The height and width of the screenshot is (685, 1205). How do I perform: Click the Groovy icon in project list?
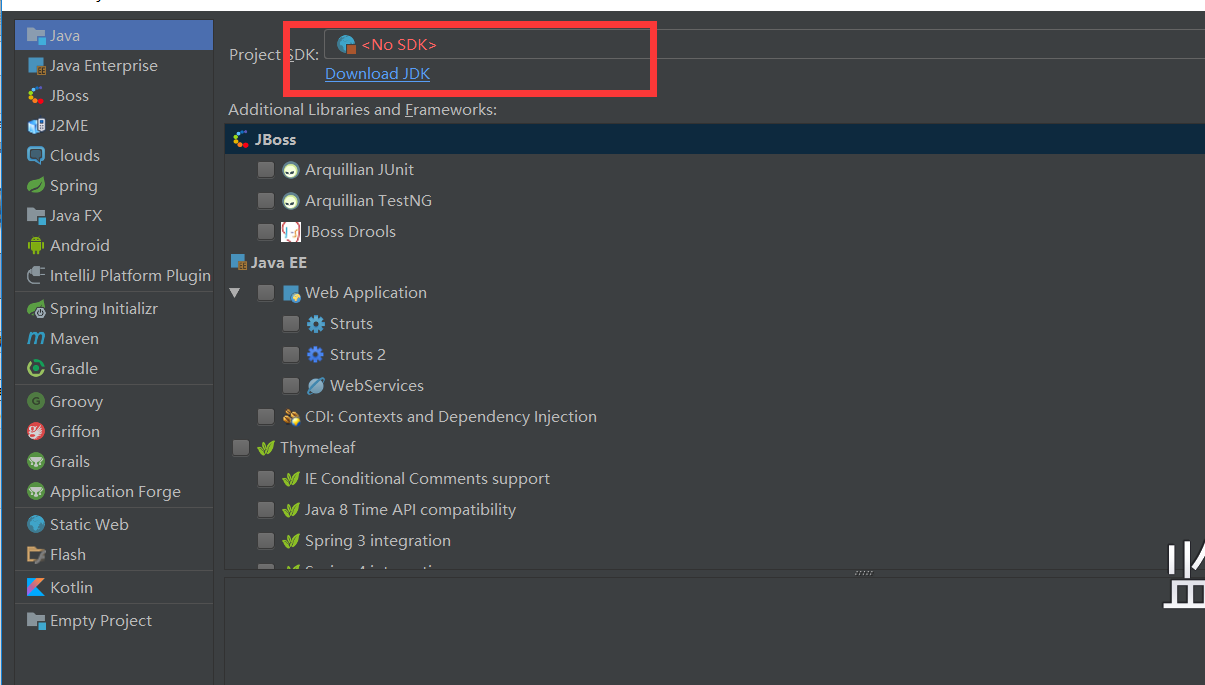[36, 402]
